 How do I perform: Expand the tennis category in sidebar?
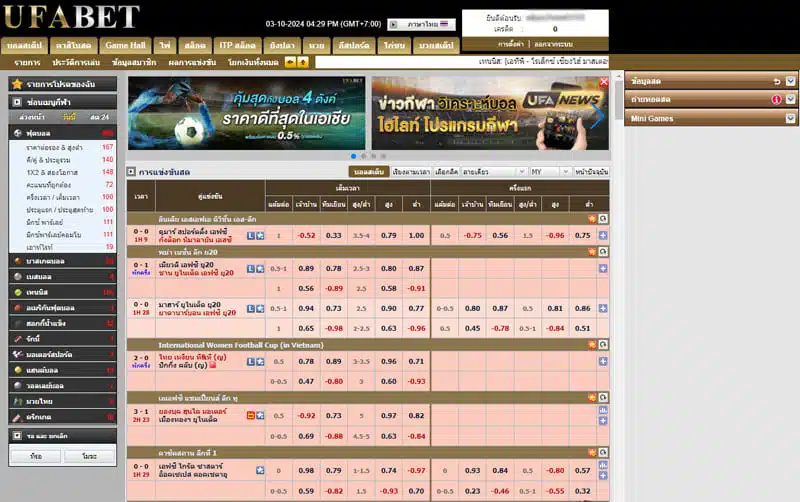pos(63,292)
